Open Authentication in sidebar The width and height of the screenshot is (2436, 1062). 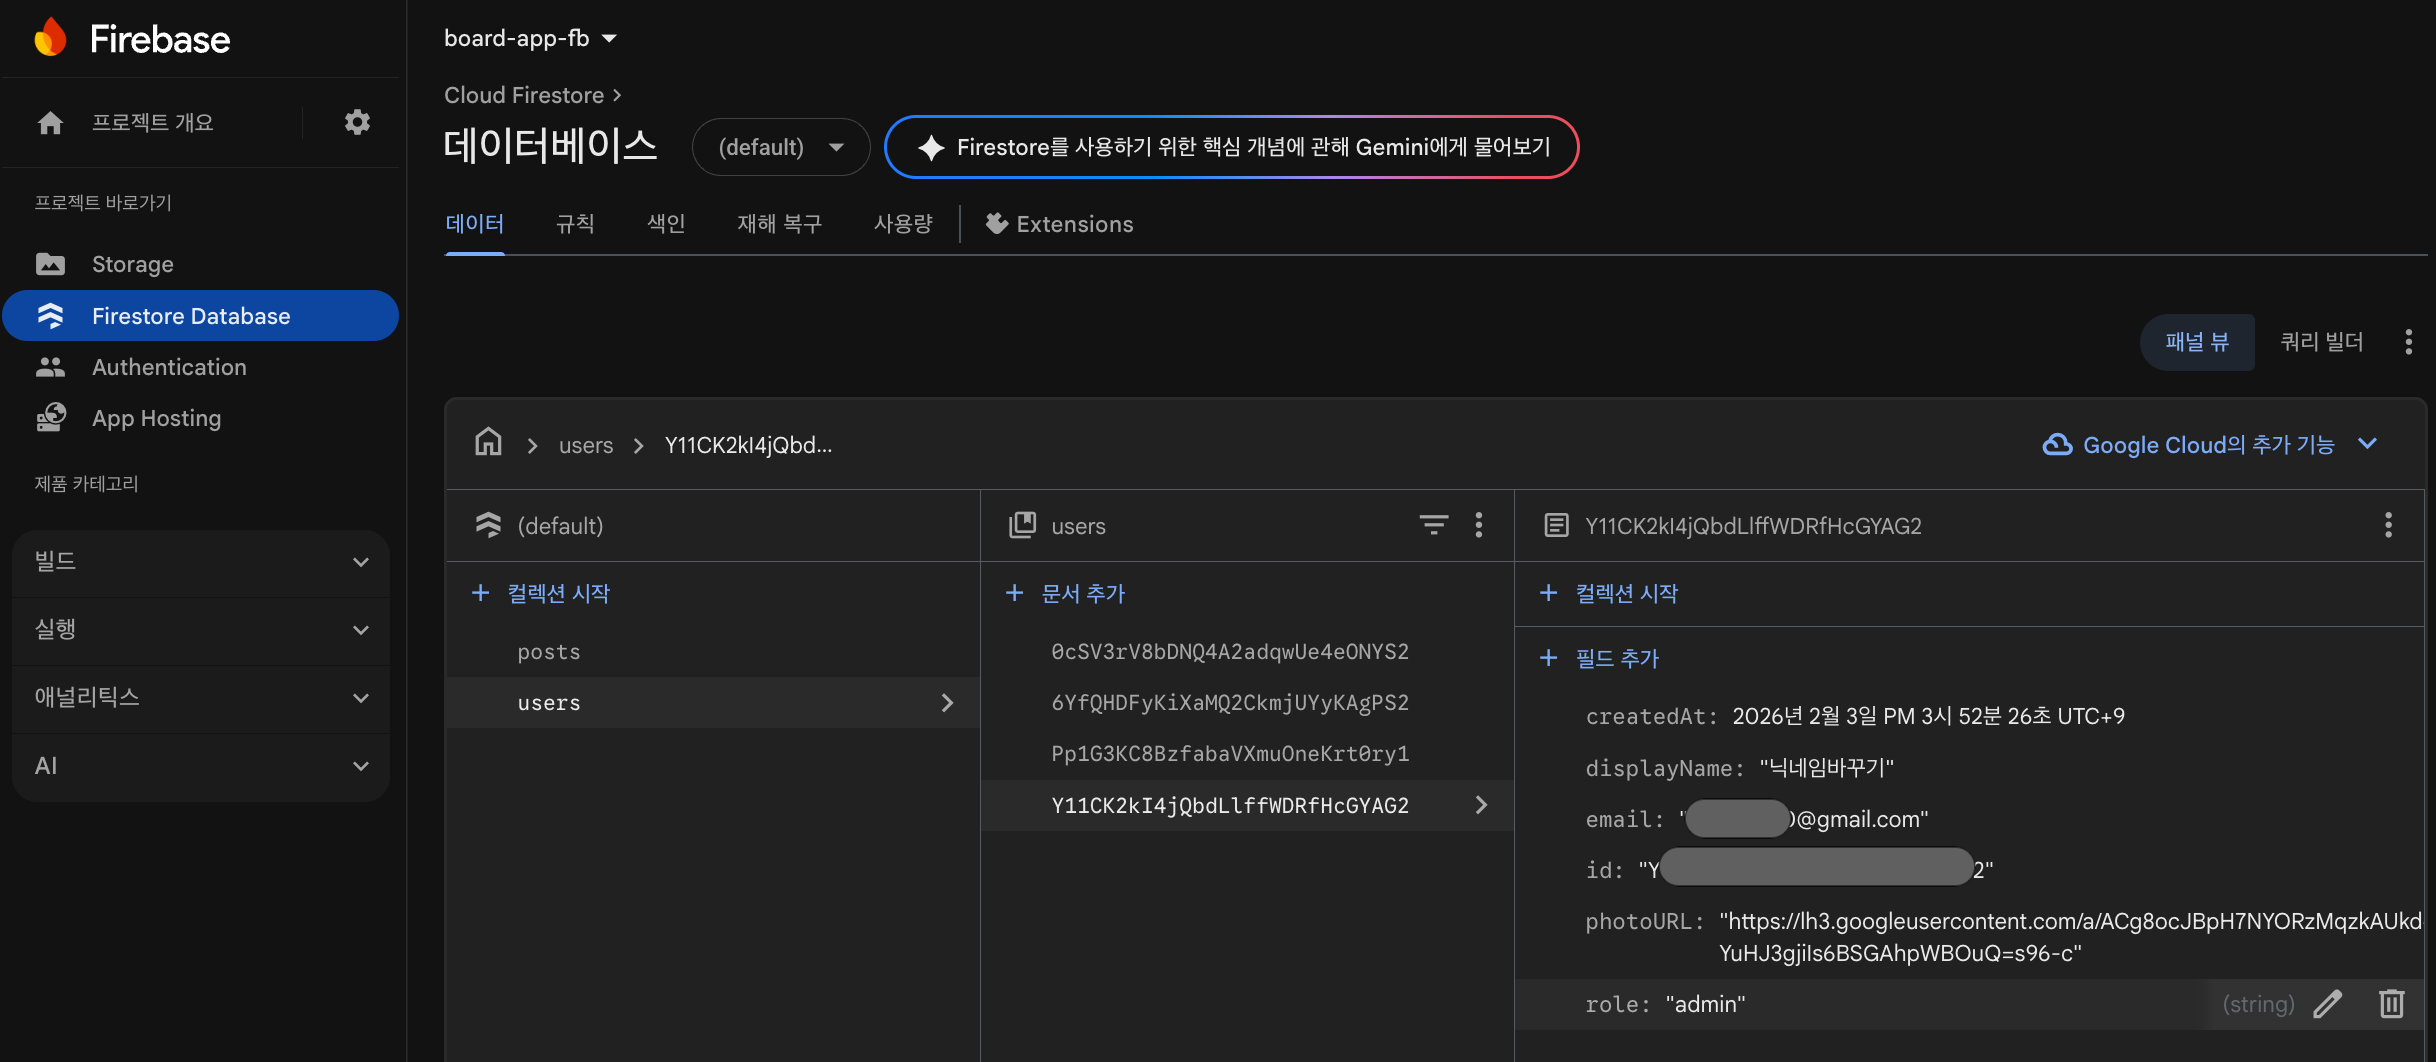click(x=169, y=367)
